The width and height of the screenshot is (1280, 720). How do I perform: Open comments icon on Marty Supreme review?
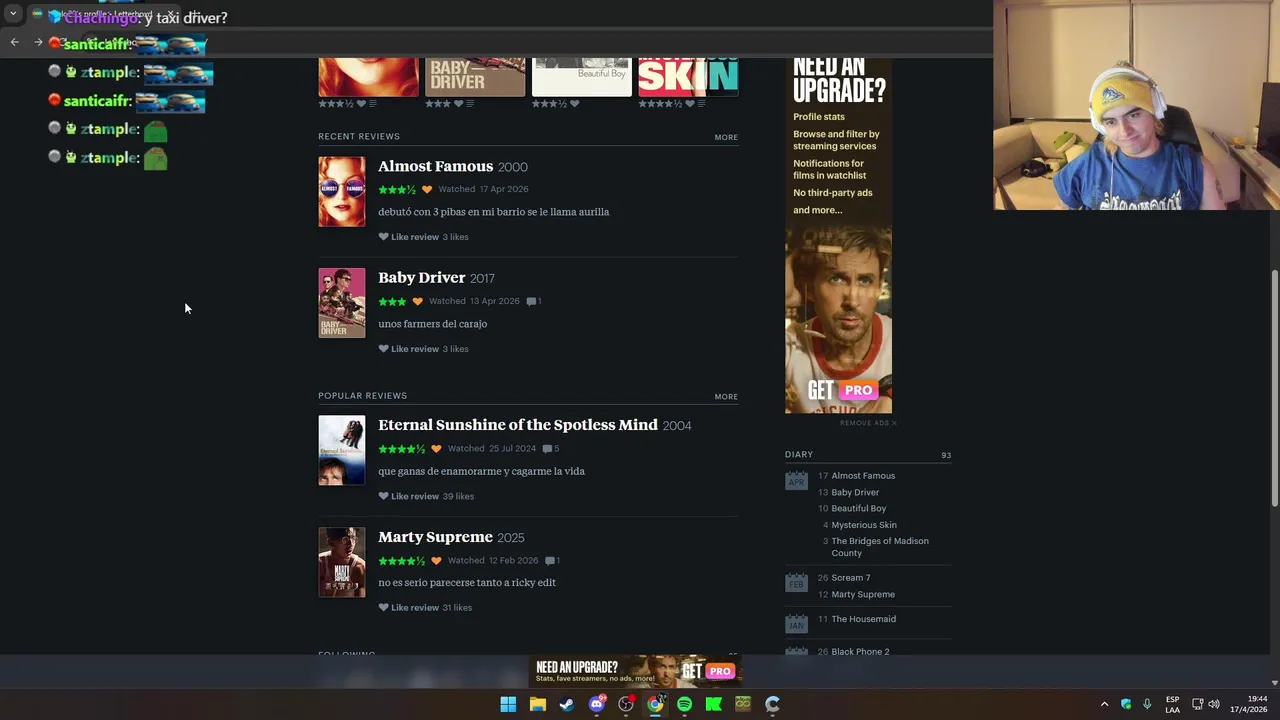point(550,561)
